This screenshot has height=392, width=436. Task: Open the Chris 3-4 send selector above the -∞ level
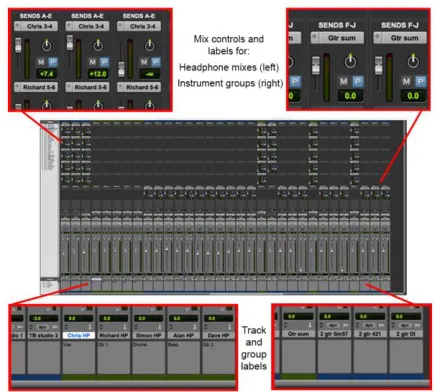[139, 26]
